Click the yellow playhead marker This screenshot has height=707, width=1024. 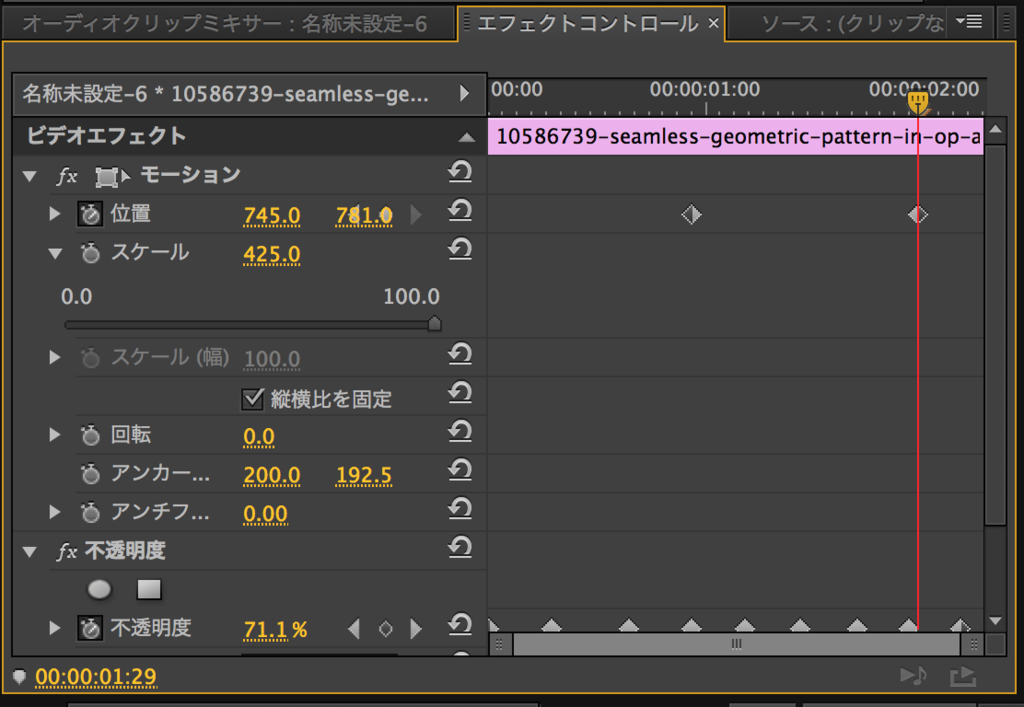[918, 102]
